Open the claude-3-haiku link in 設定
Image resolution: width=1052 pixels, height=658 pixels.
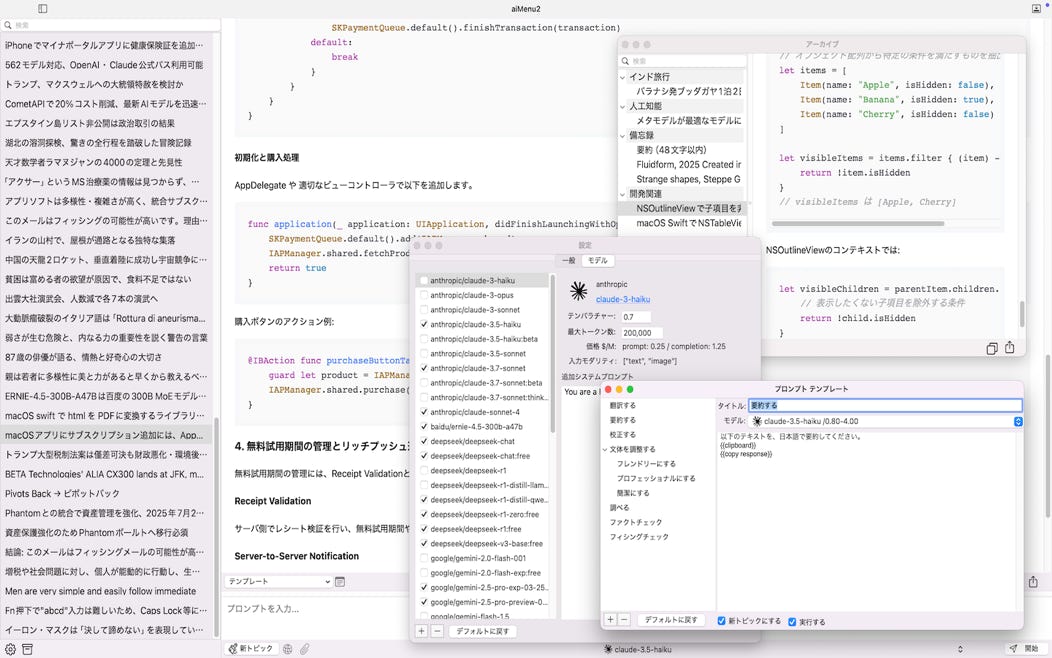tap(623, 299)
